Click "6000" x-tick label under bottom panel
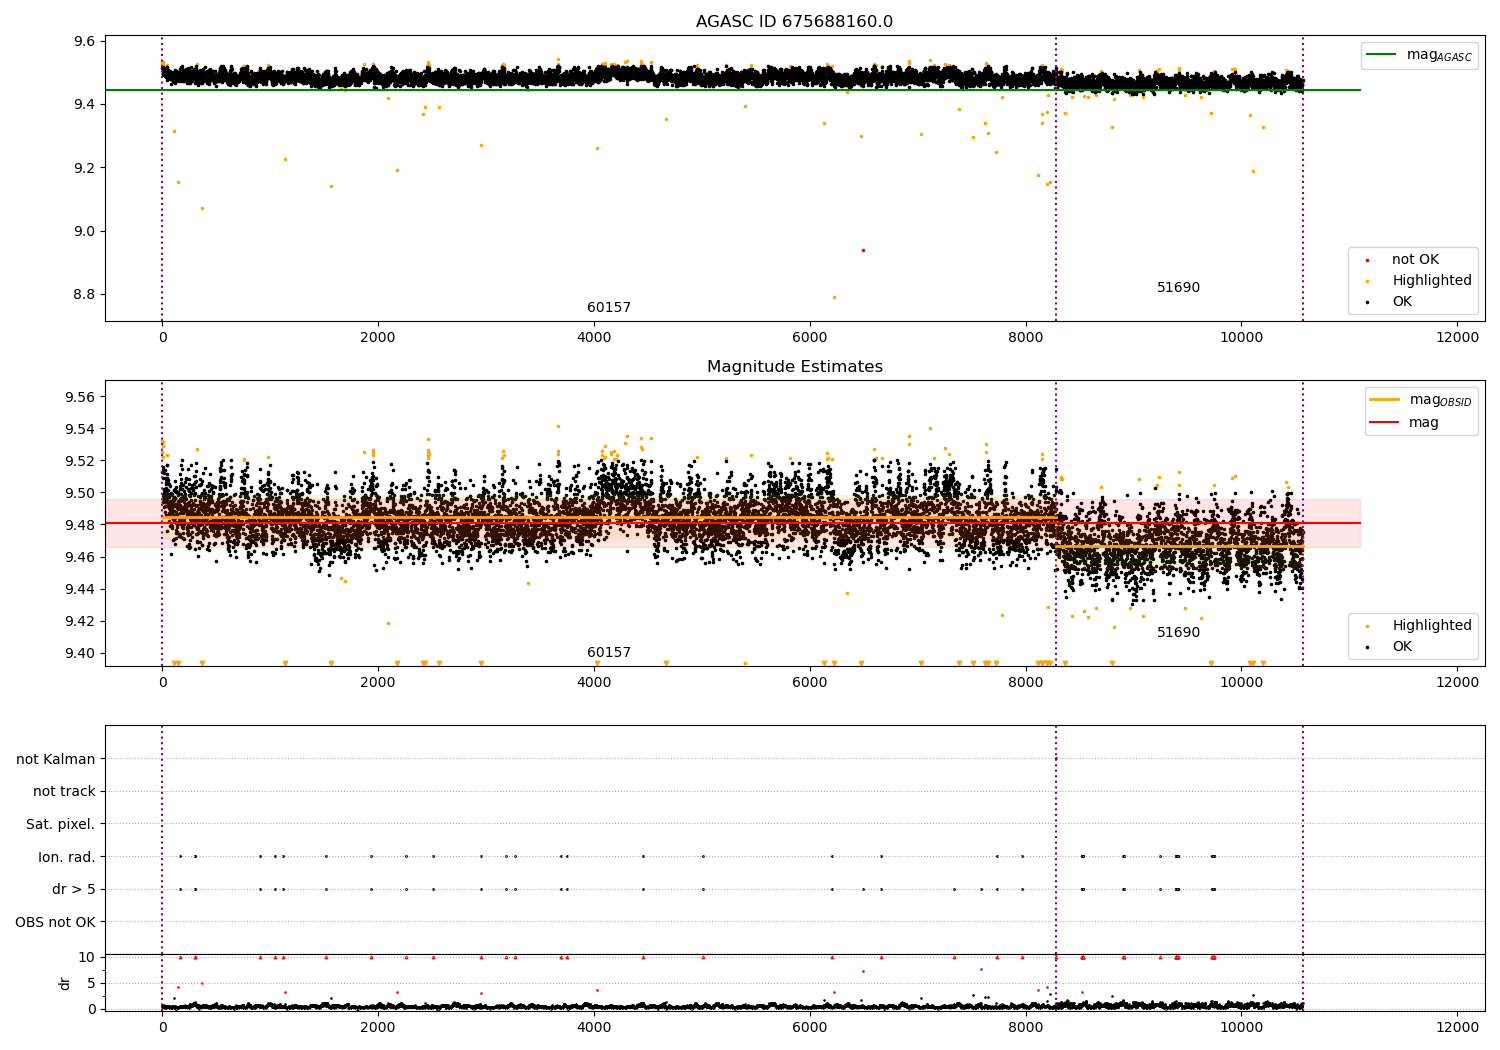The width and height of the screenshot is (1500, 1050). click(810, 1028)
